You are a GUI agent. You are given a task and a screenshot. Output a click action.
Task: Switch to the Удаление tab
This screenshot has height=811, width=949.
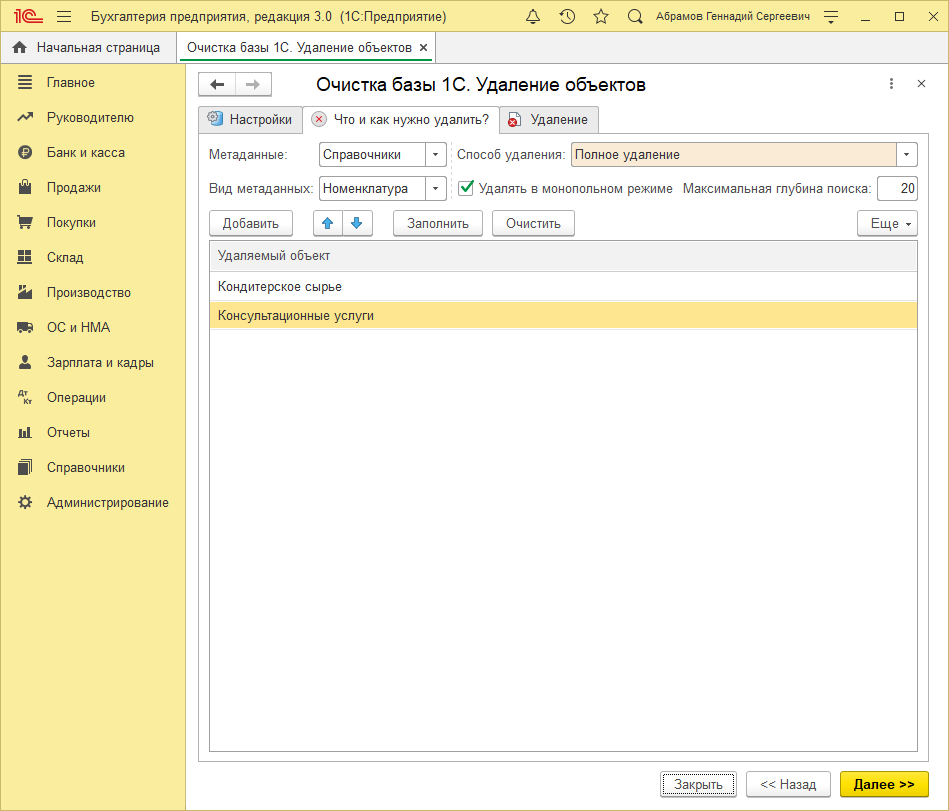pos(549,119)
